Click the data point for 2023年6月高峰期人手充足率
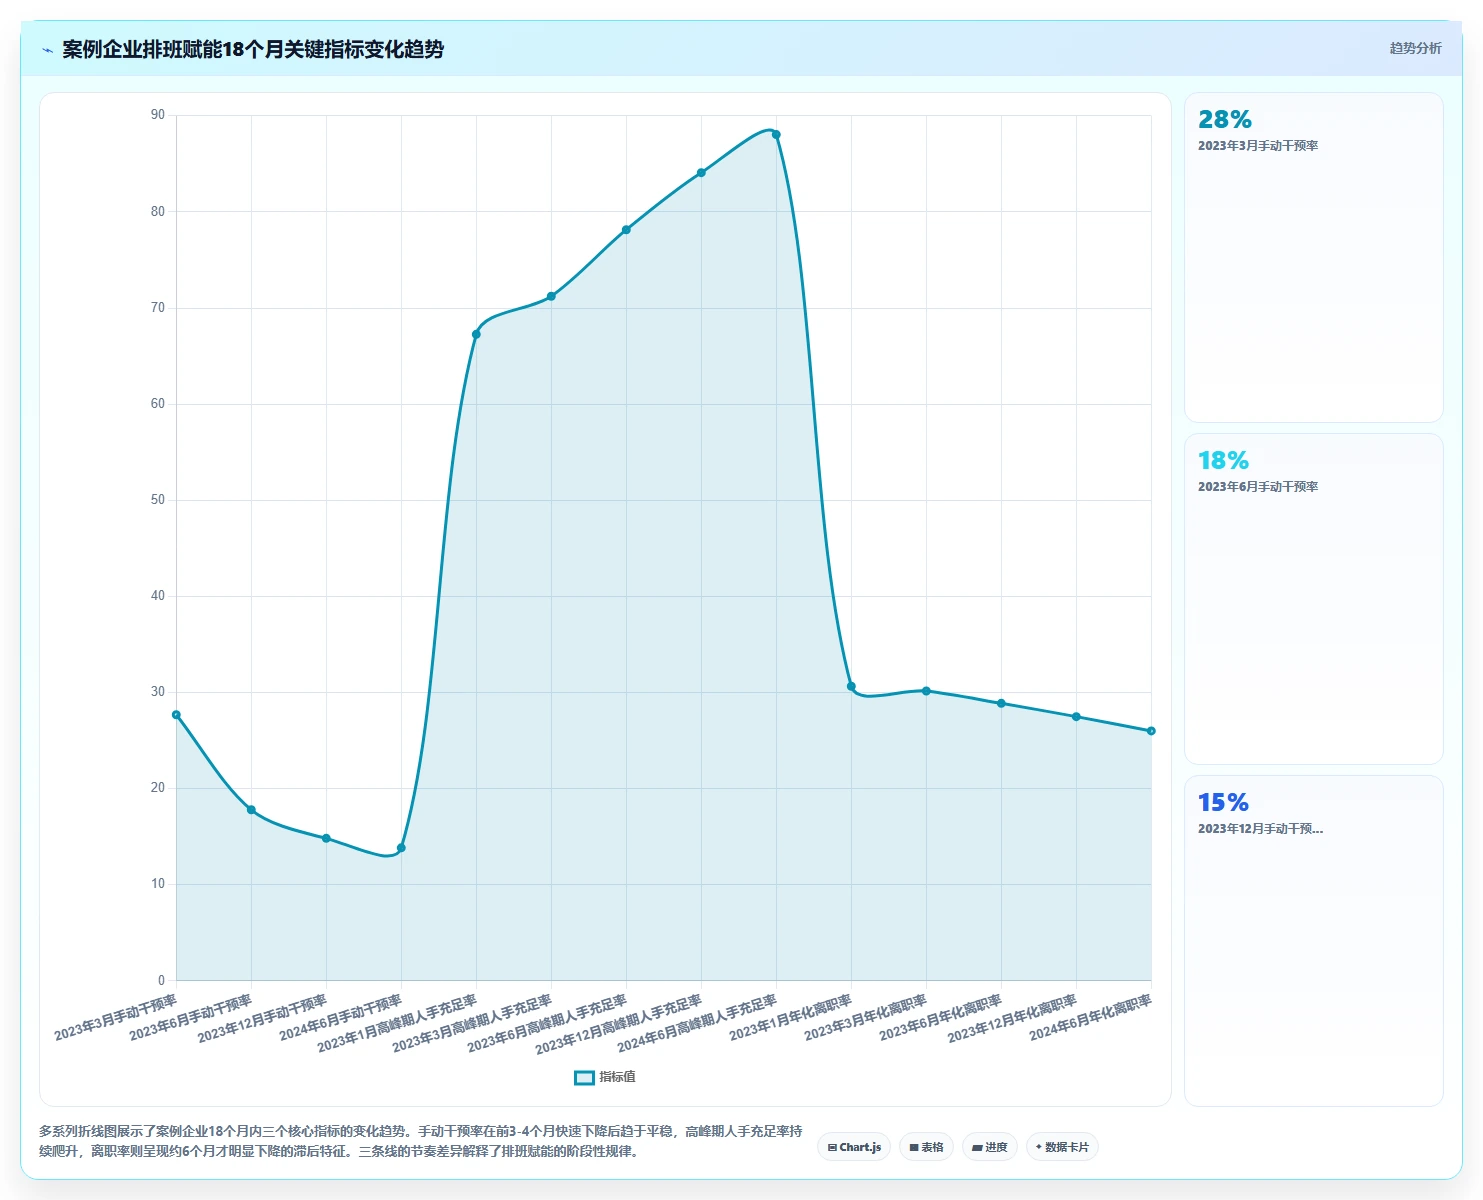This screenshot has width=1483, height=1200. coord(626,230)
